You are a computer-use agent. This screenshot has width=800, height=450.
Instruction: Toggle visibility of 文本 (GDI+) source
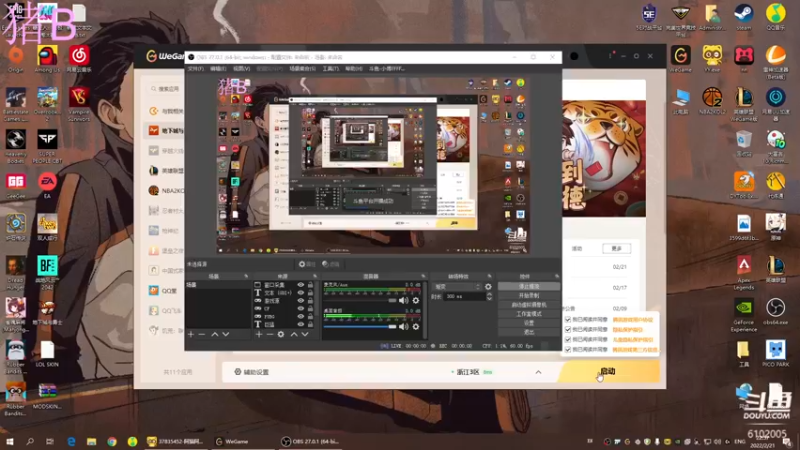click(x=301, y=293)
